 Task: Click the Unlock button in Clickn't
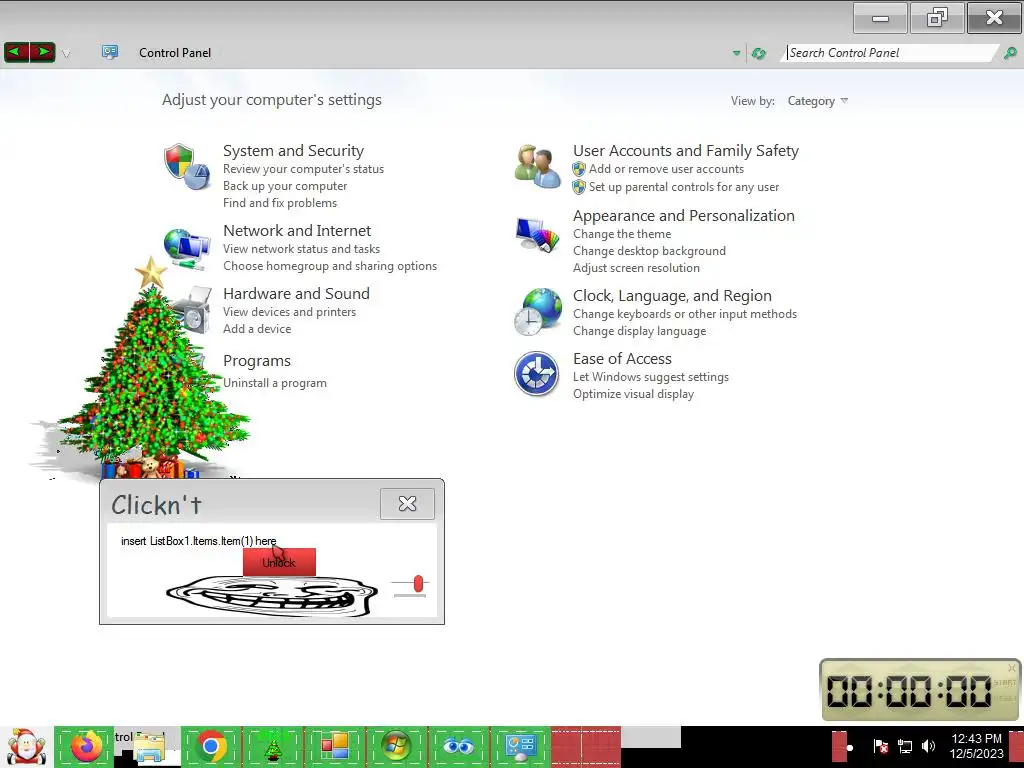[279, 562]
